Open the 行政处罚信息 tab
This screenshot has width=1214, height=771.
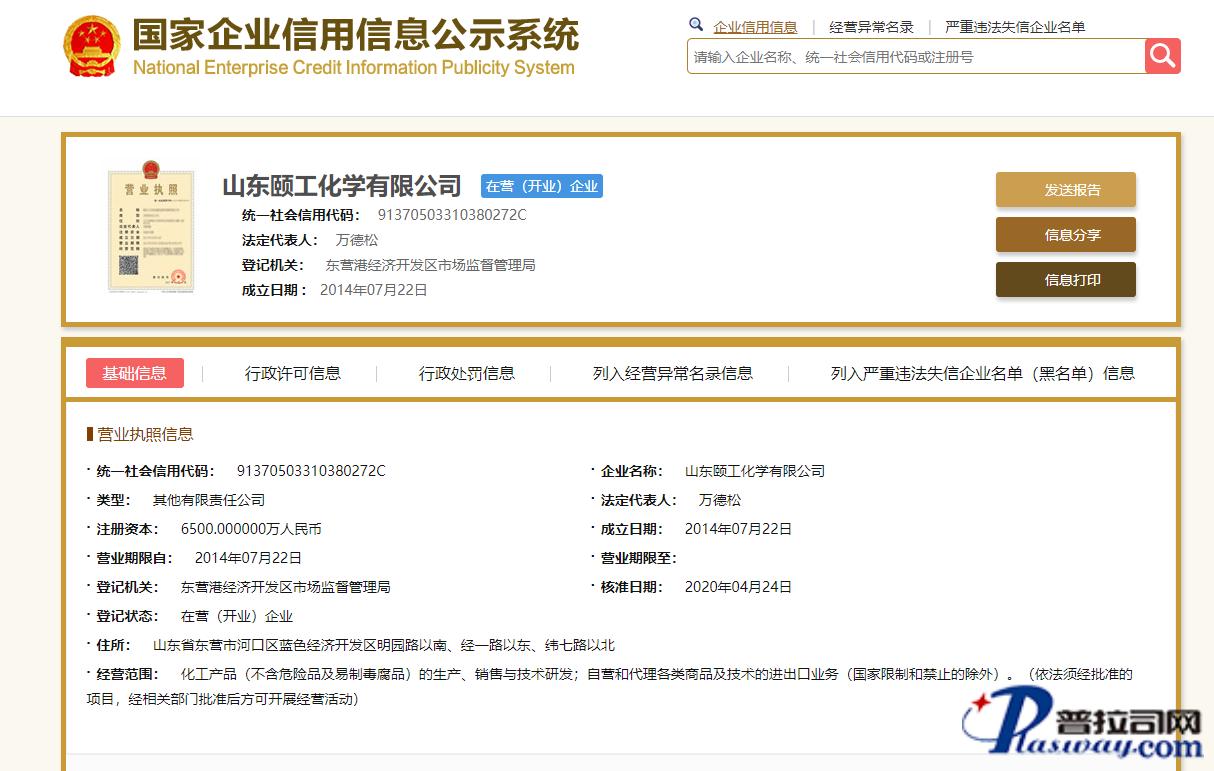tap(467, 373)
